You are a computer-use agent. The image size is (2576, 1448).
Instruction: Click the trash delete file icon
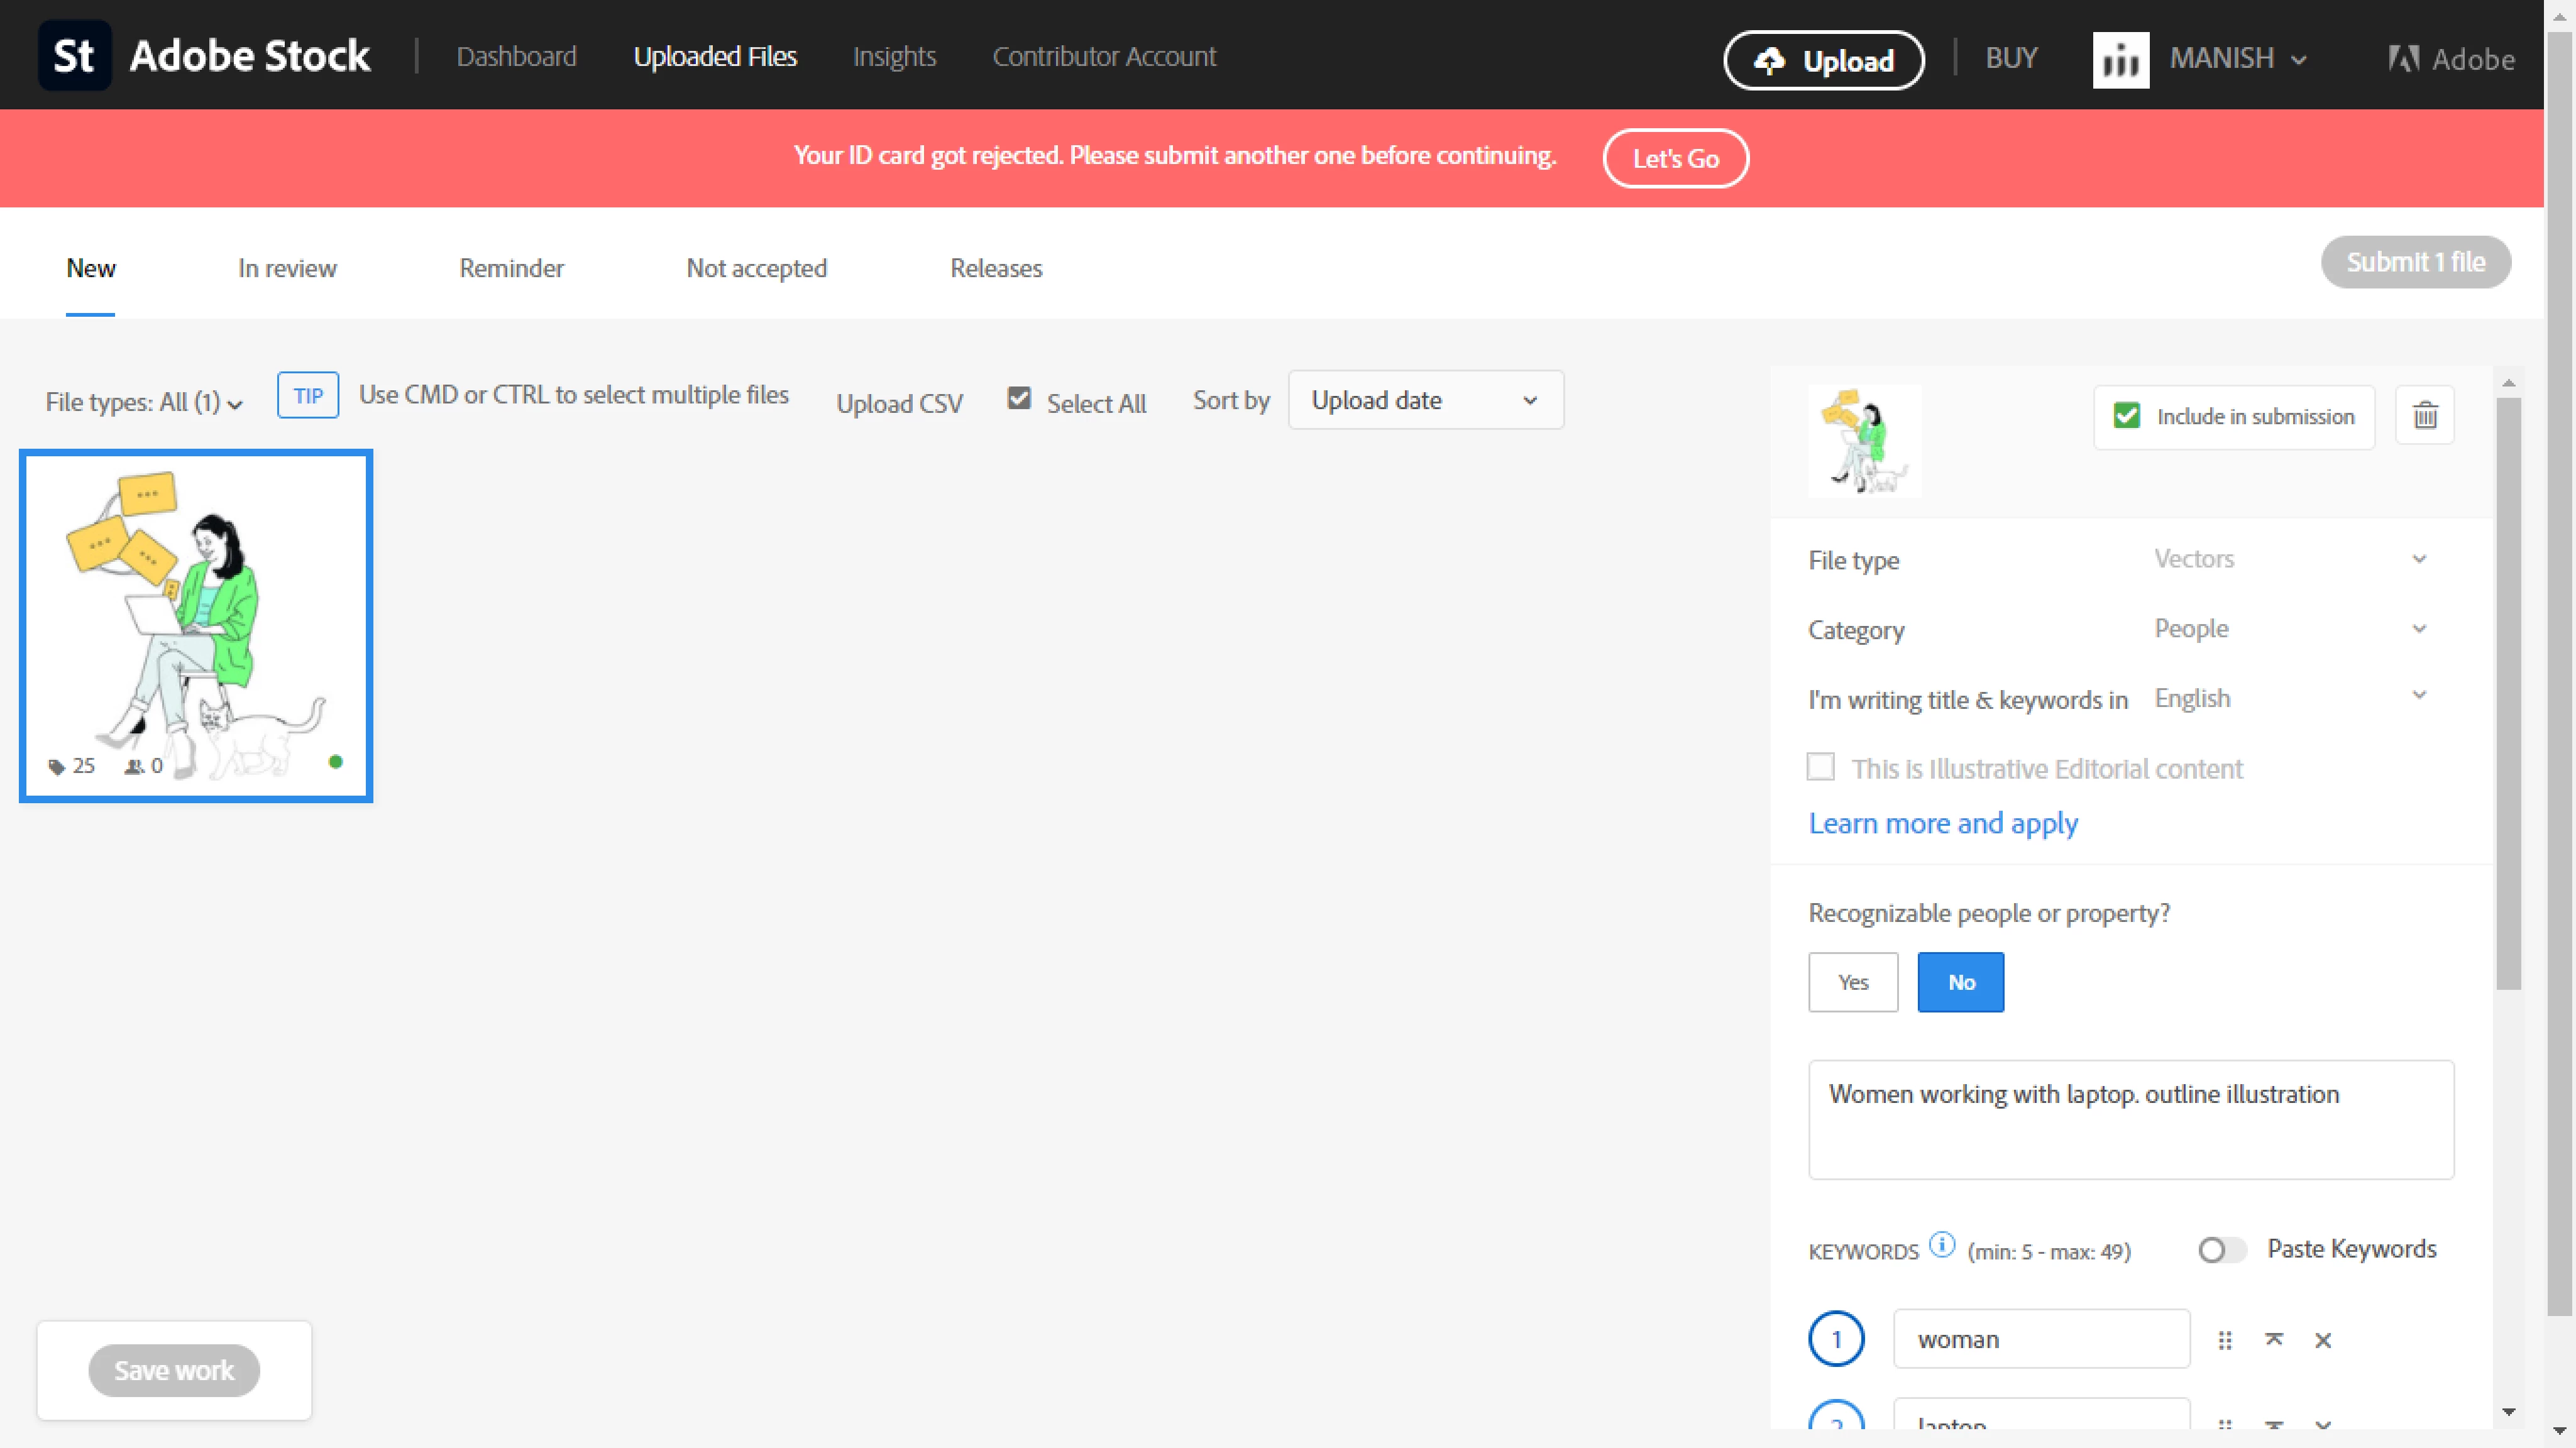[x=2424, y=416]
